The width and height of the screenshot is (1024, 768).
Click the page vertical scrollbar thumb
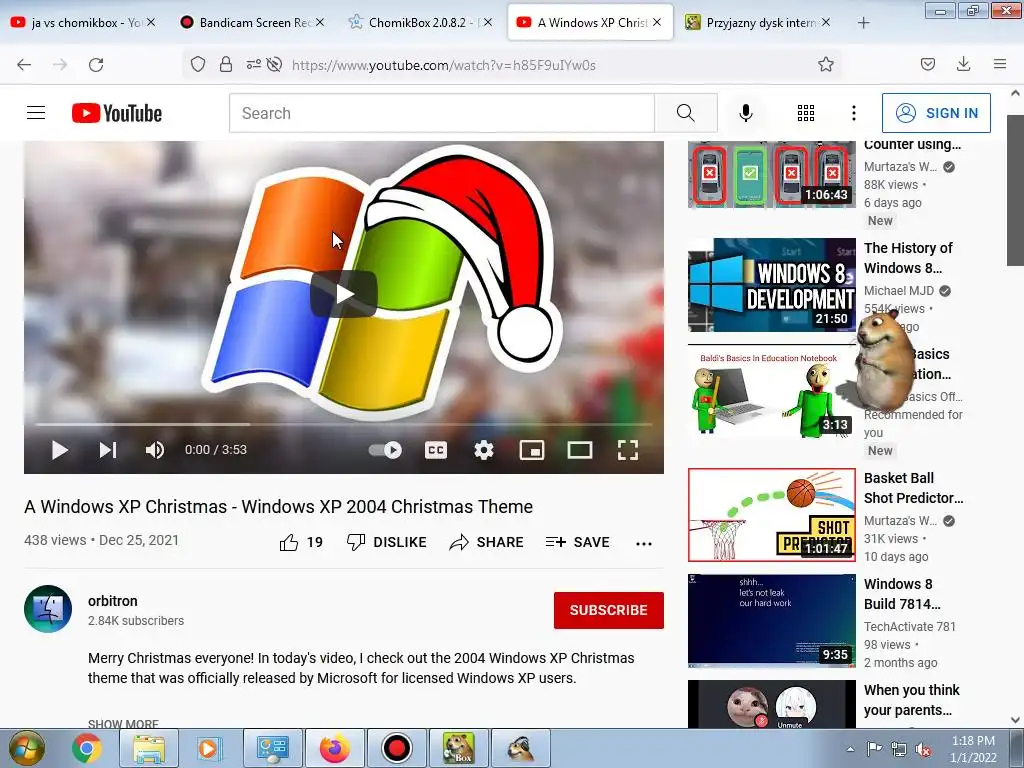click(1016, 190)
